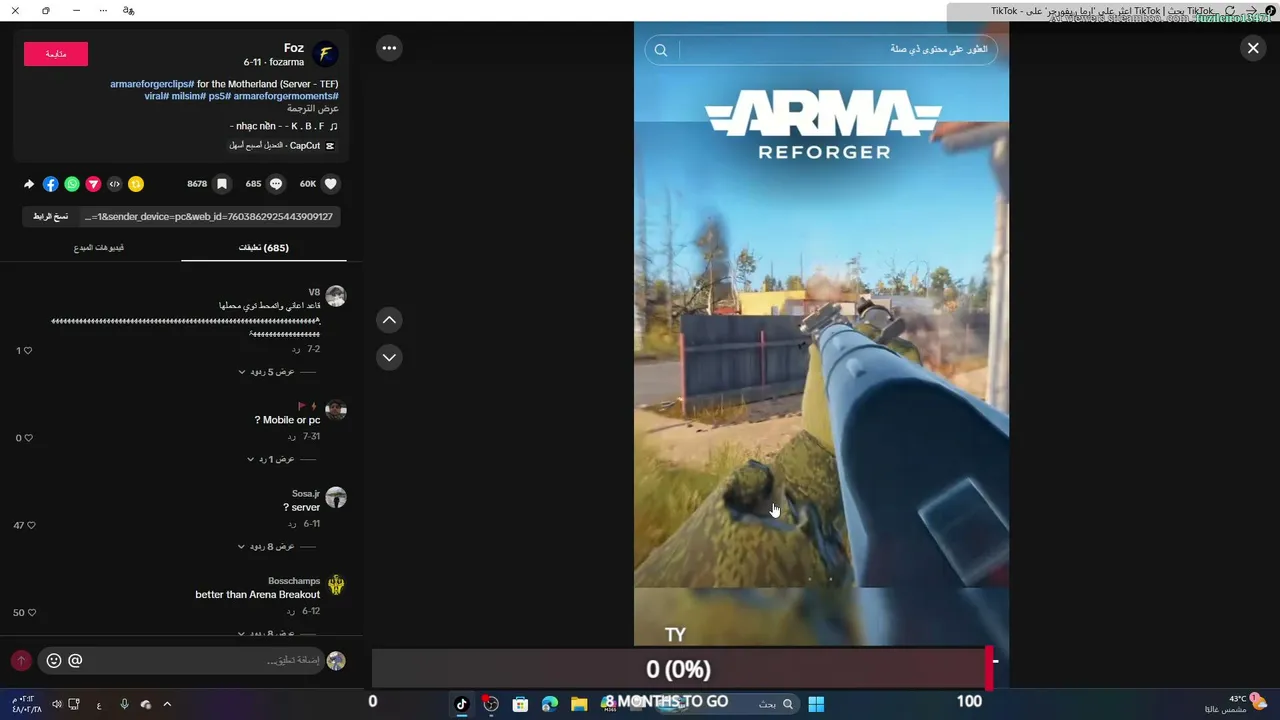This screenshot has height=720, width=1280.
Task: Select the username 'Bosschamps'
Action: coord(294,581)
